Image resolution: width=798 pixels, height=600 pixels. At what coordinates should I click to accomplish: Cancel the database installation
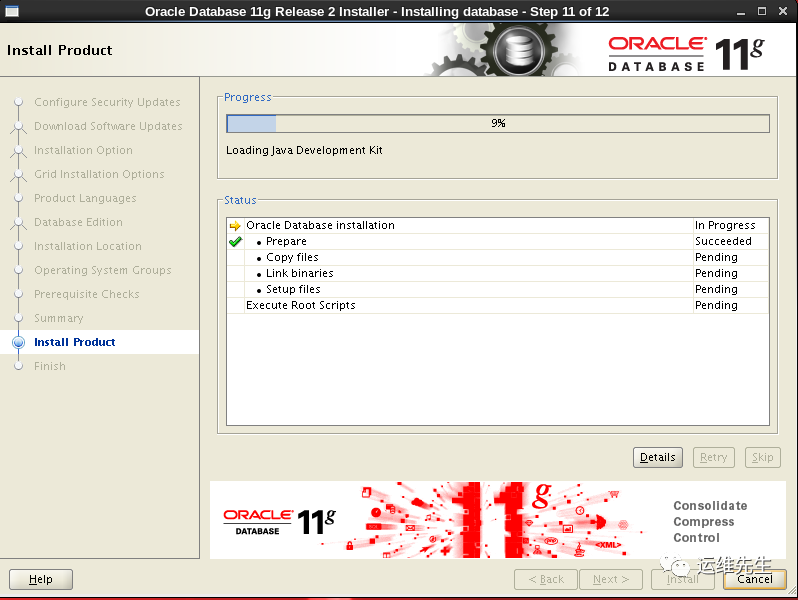[755, 580]
